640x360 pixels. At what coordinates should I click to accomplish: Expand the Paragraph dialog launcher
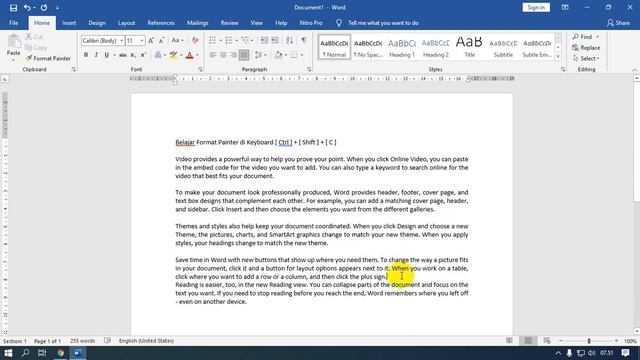(x=309, y=69)
